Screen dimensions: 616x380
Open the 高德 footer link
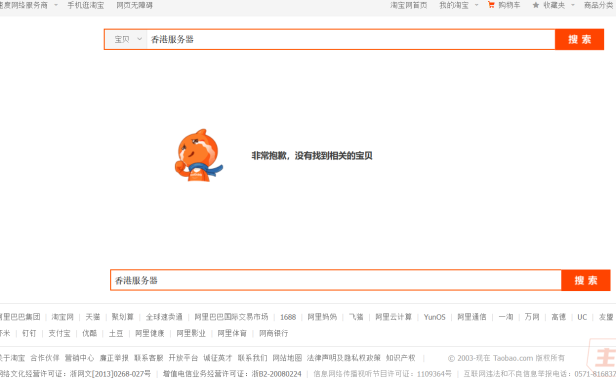558,317
